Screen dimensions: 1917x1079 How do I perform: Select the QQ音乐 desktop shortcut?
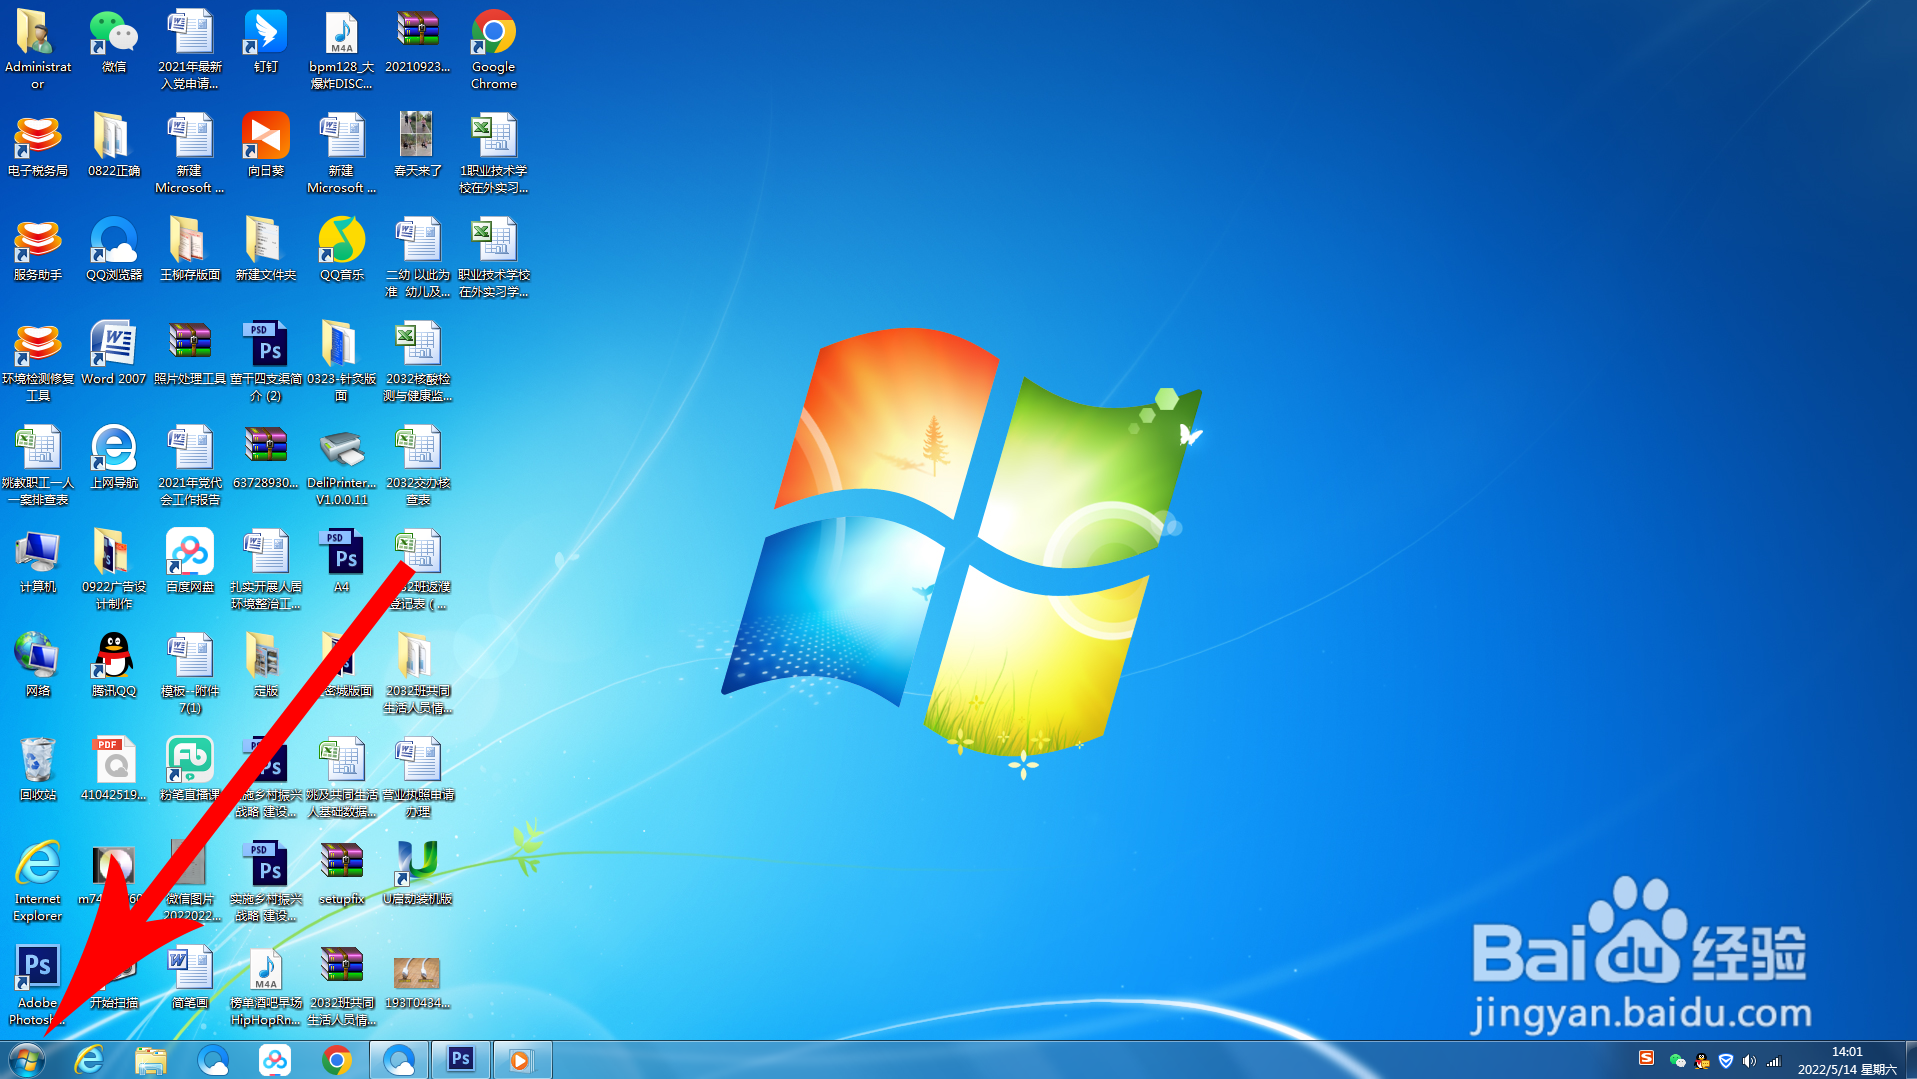(342, 250)
